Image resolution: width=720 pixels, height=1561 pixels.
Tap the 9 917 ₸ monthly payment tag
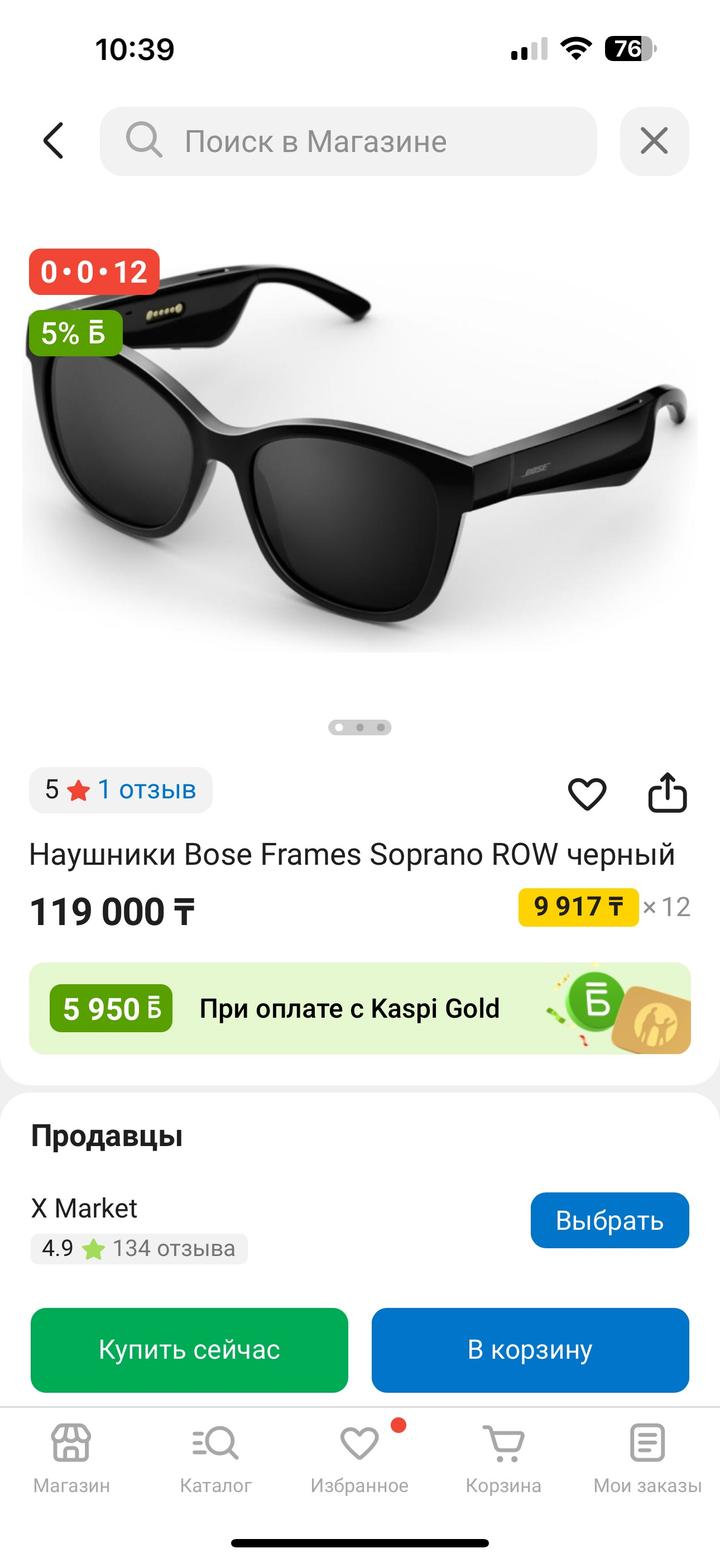coord(578,907)
